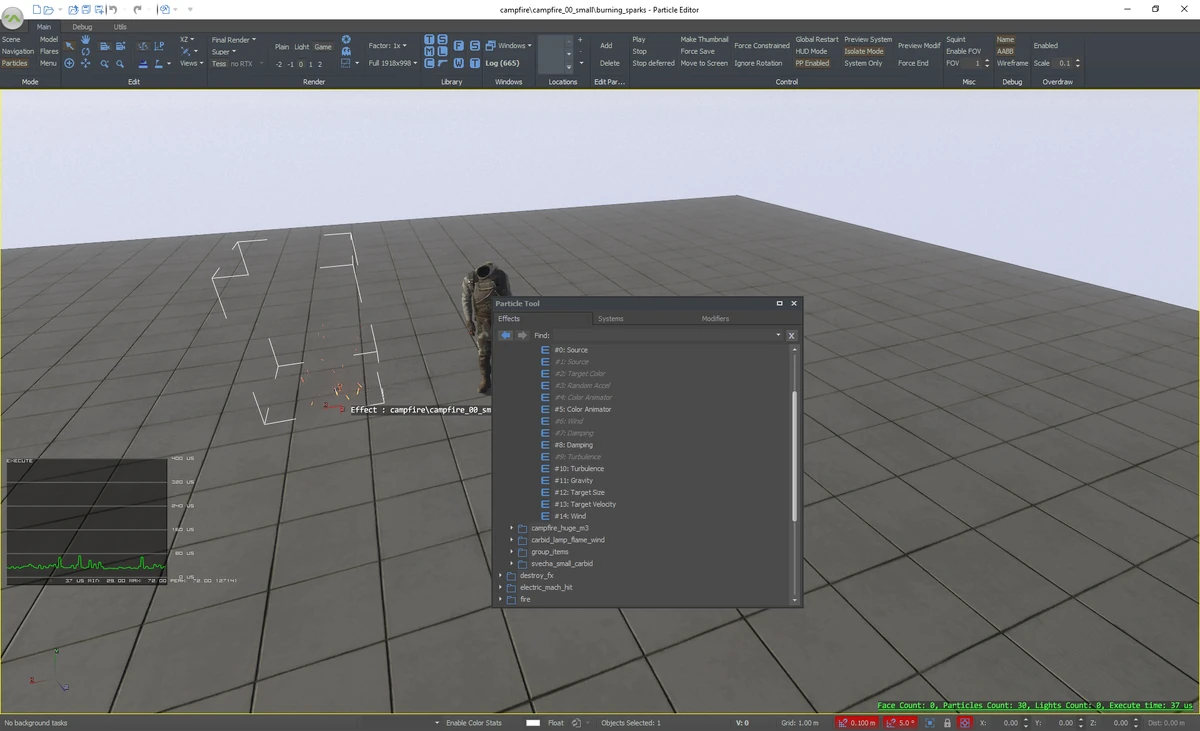Screen dimensions: 1200x731
Task: Open the Windows panel icon in Windows group
Action: point(490,45)
